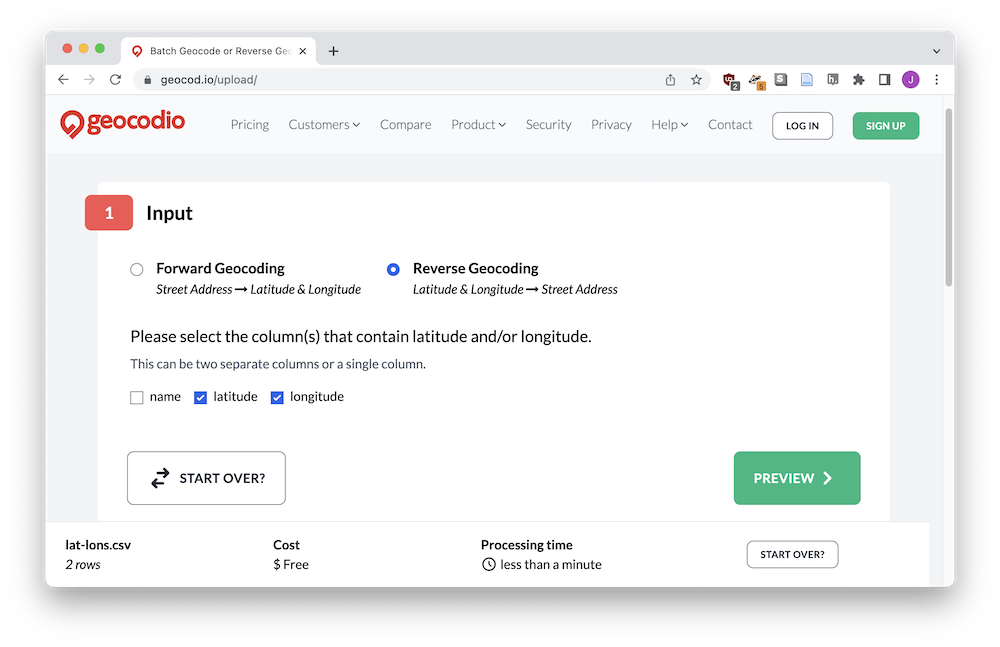The width and height of the screenshot is (1000, 647).
Task: Reload the page with refresh icon
Action: 115,80
